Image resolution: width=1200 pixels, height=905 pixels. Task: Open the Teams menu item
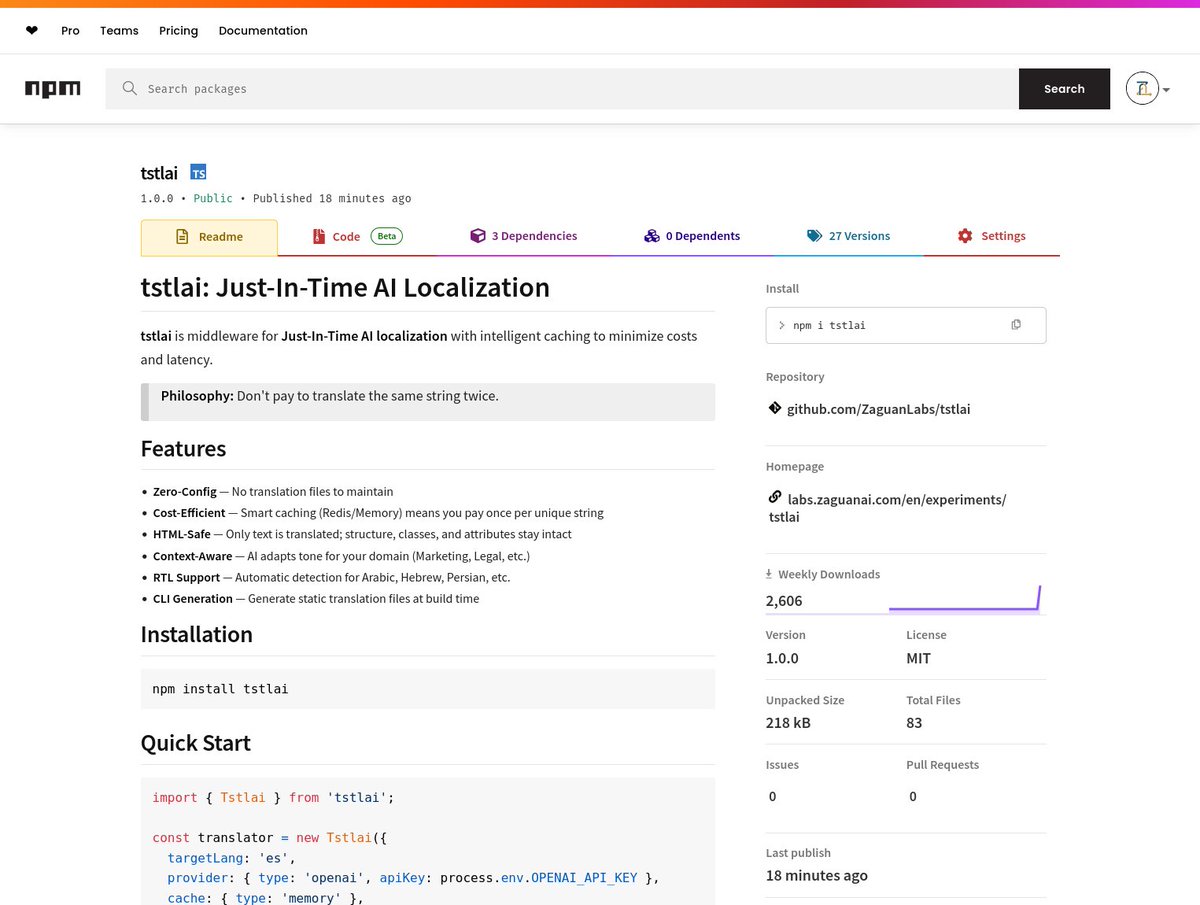click(x=119, y=31)
